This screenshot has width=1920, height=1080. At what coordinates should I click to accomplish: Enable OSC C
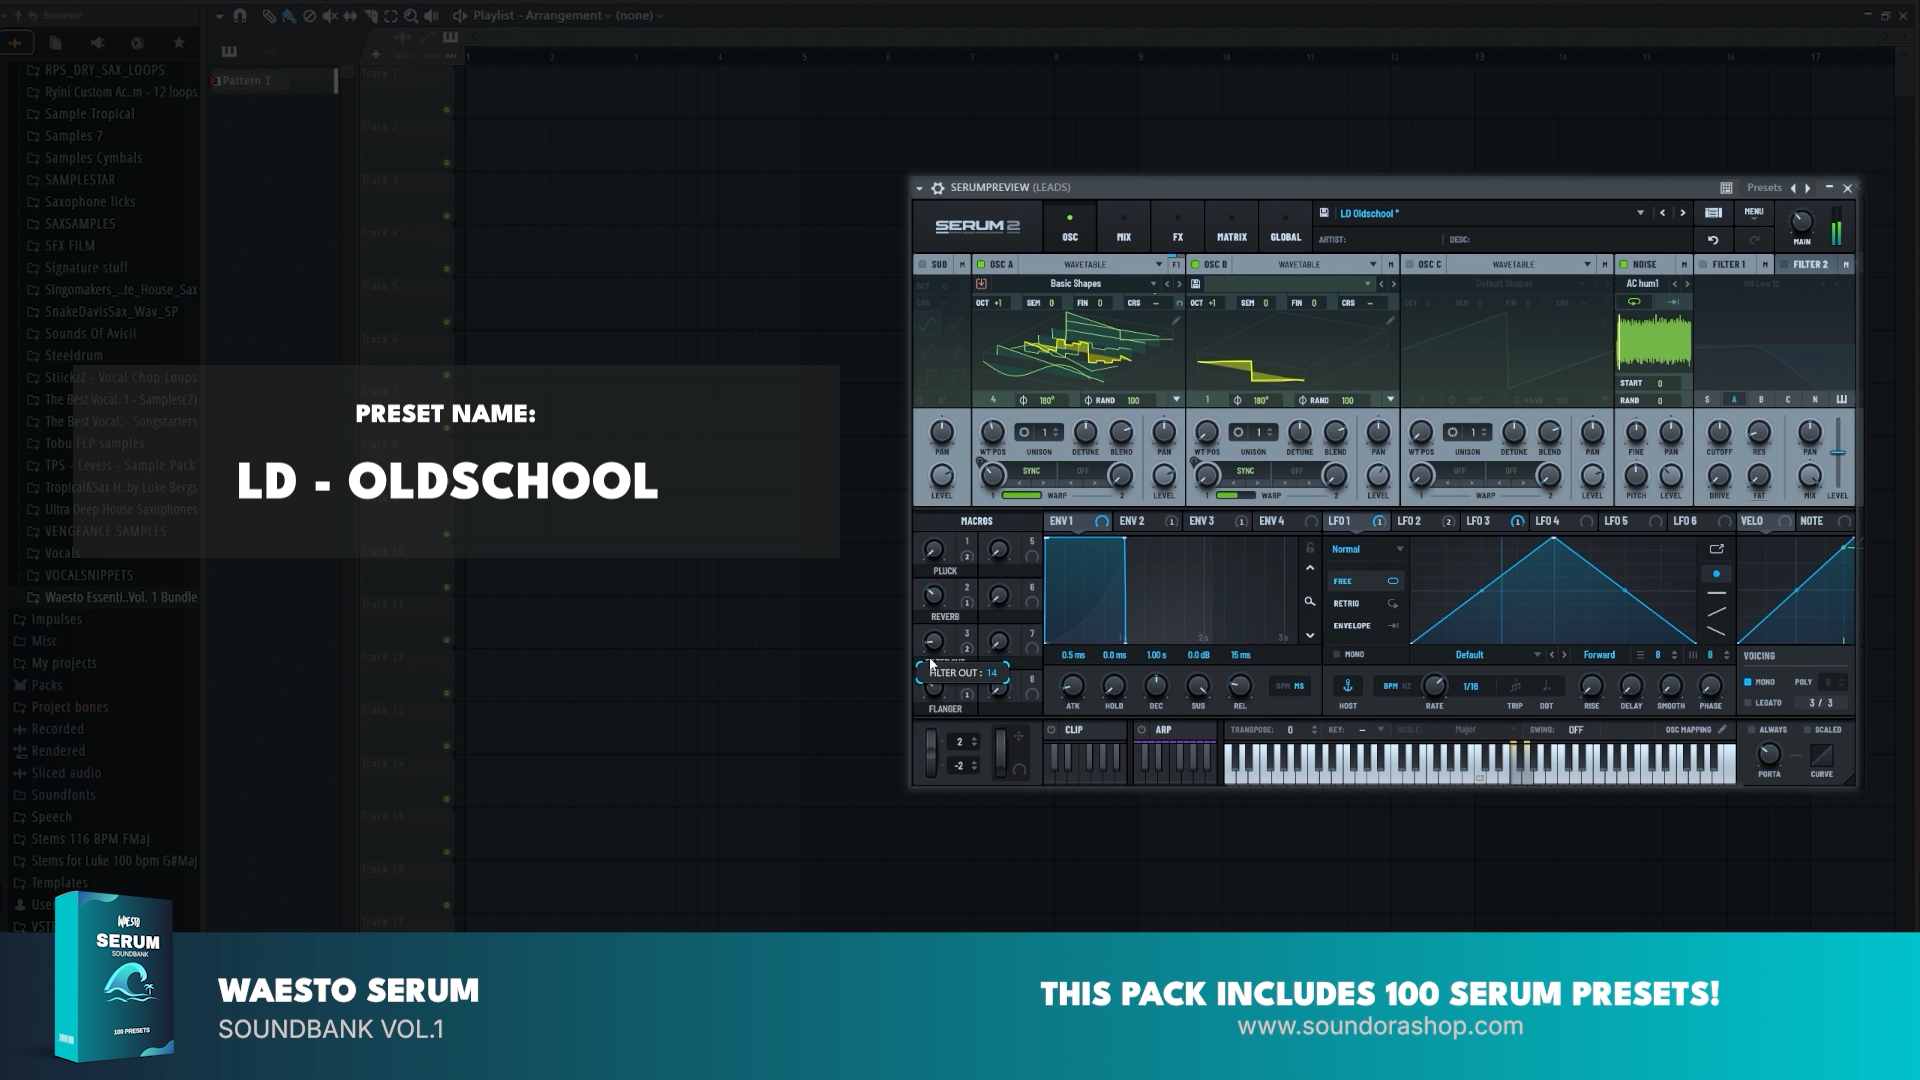point(1409,265)
